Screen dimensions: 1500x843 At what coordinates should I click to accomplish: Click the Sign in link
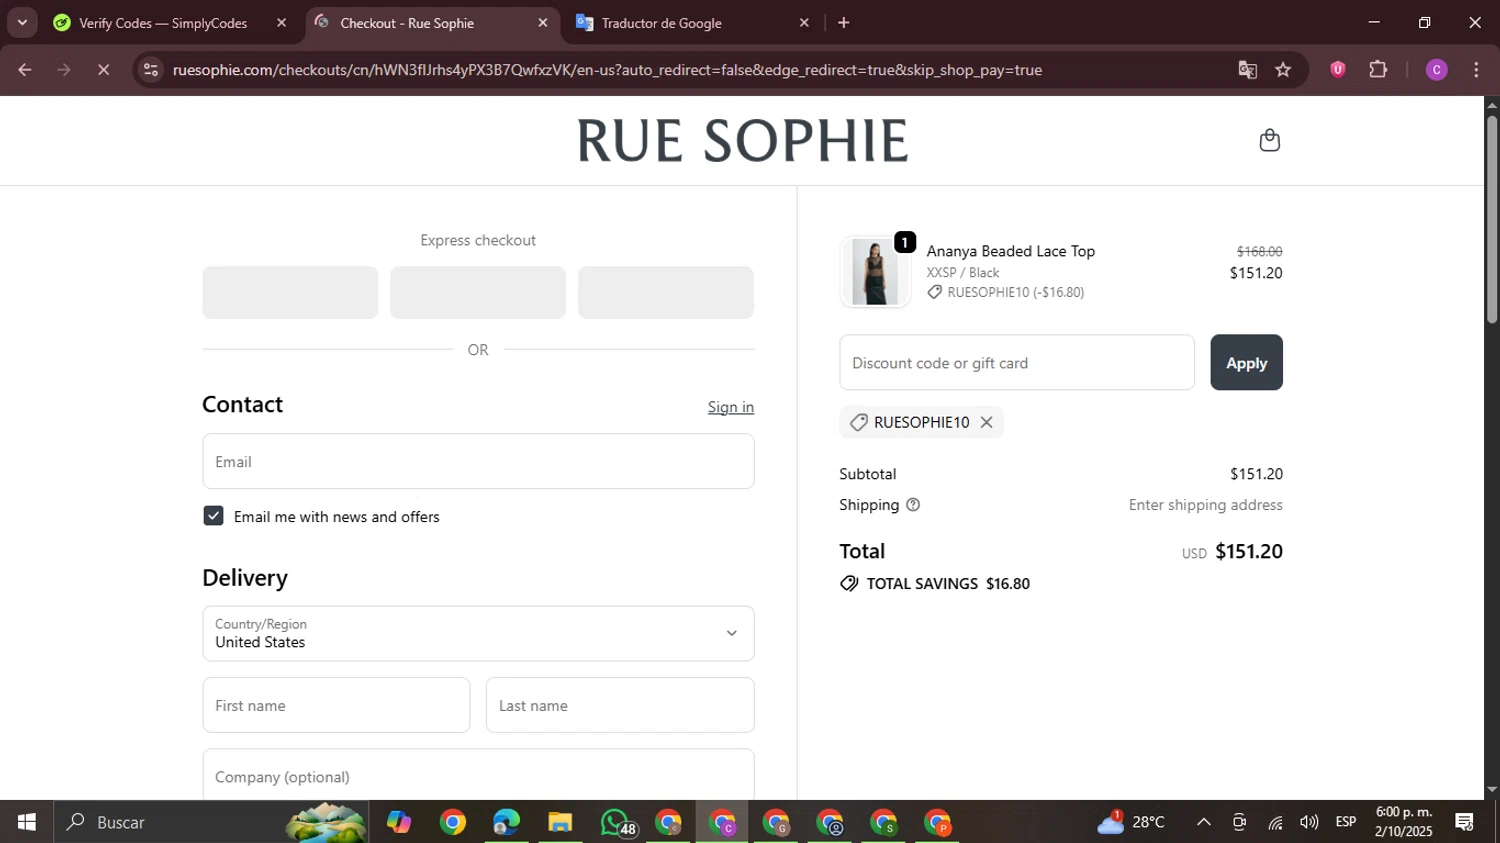[x=731, y=407]
